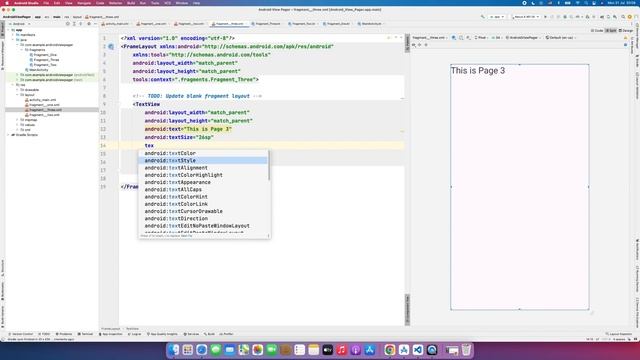Open Android project view selector dropdown
This screenshot has height=360, width=640.
coord(20,24)
